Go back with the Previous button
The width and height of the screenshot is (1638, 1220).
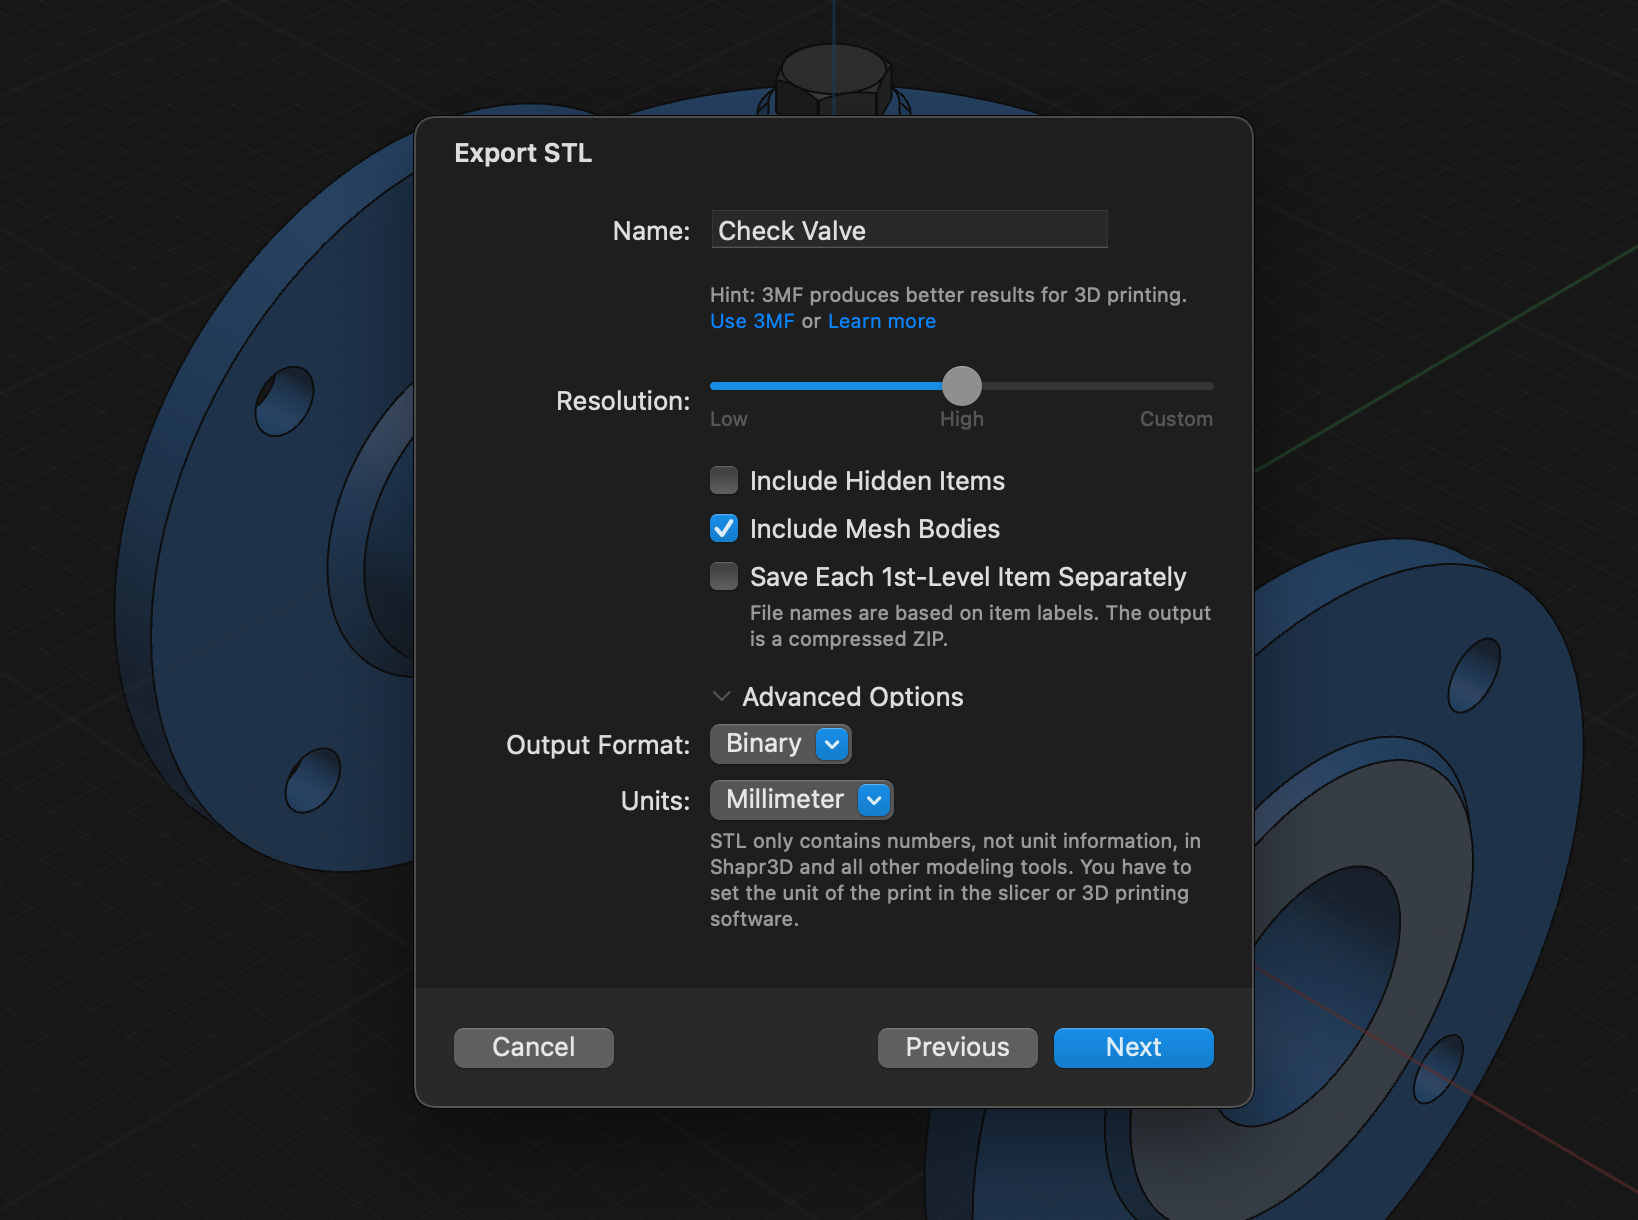point(958,1048)
